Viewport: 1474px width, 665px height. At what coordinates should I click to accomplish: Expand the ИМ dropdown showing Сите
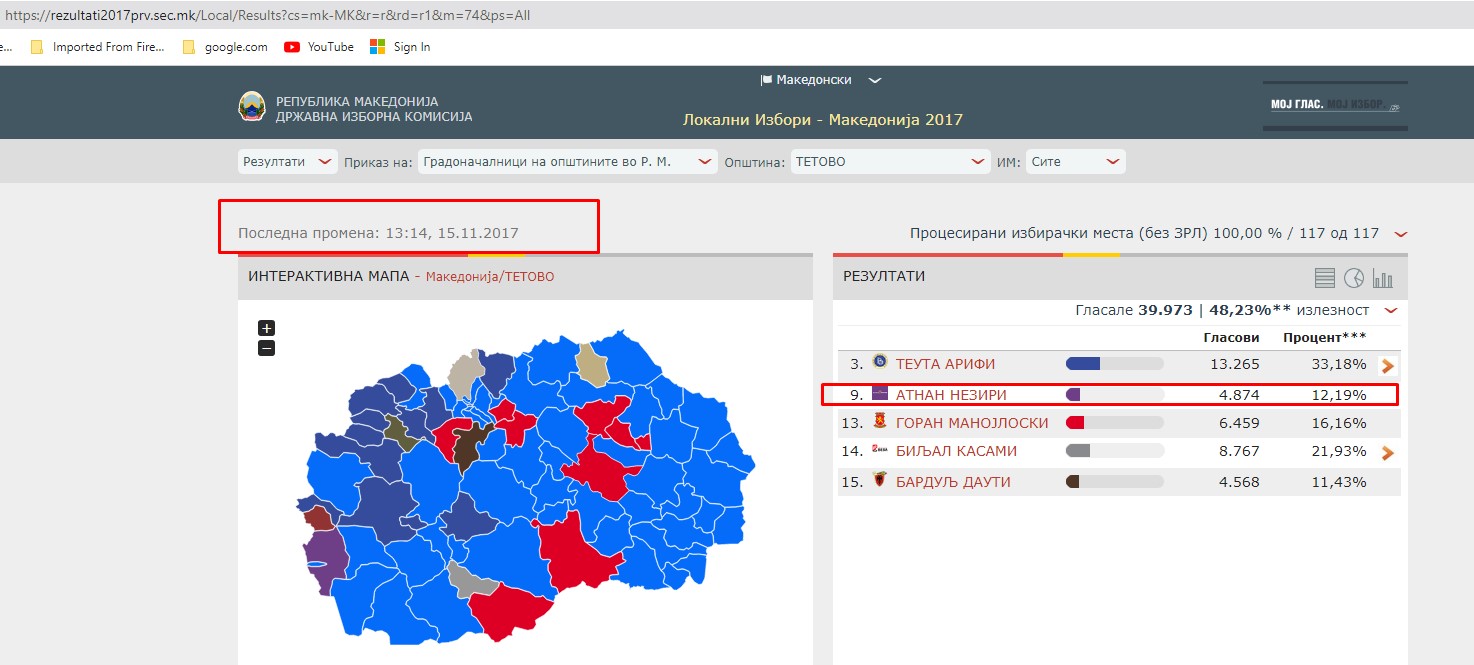pyautogui.click(x=1075, y=162)
